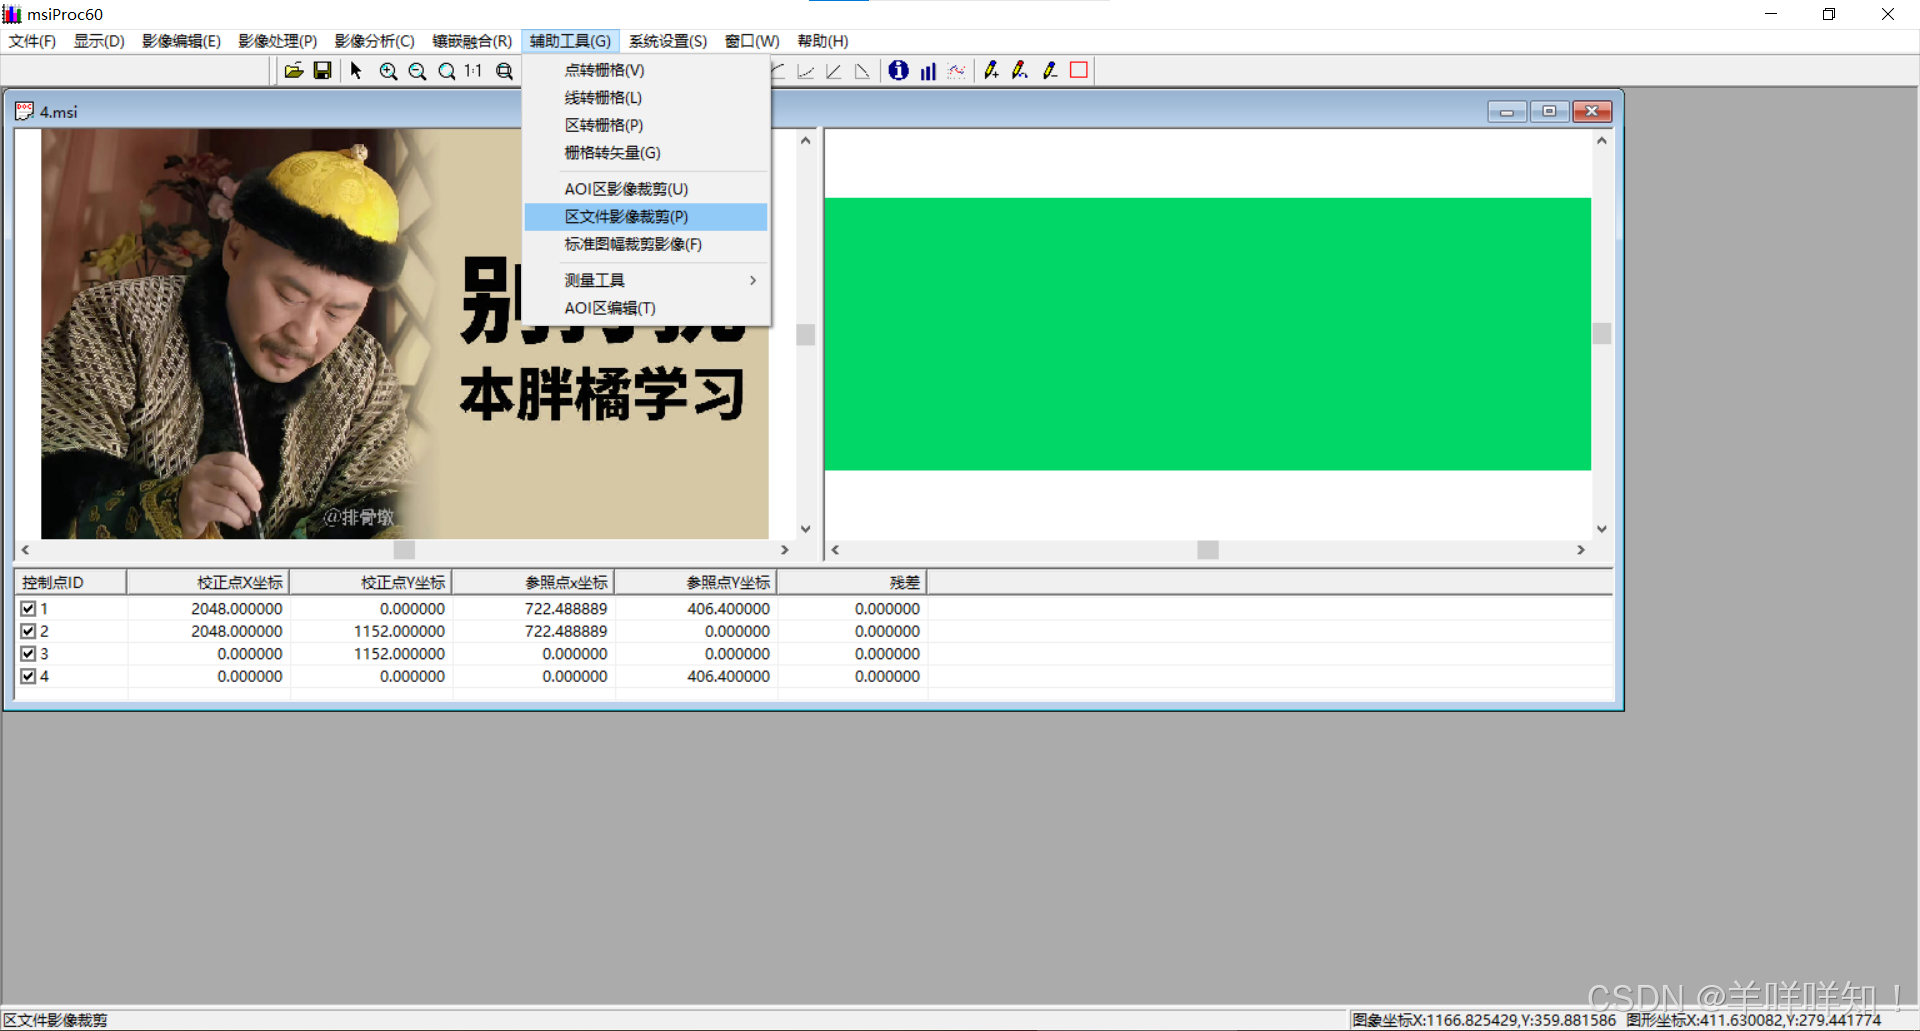Open the 镶嵌融合(R) menu
Screen dimensions: 1920x1031
472,41
